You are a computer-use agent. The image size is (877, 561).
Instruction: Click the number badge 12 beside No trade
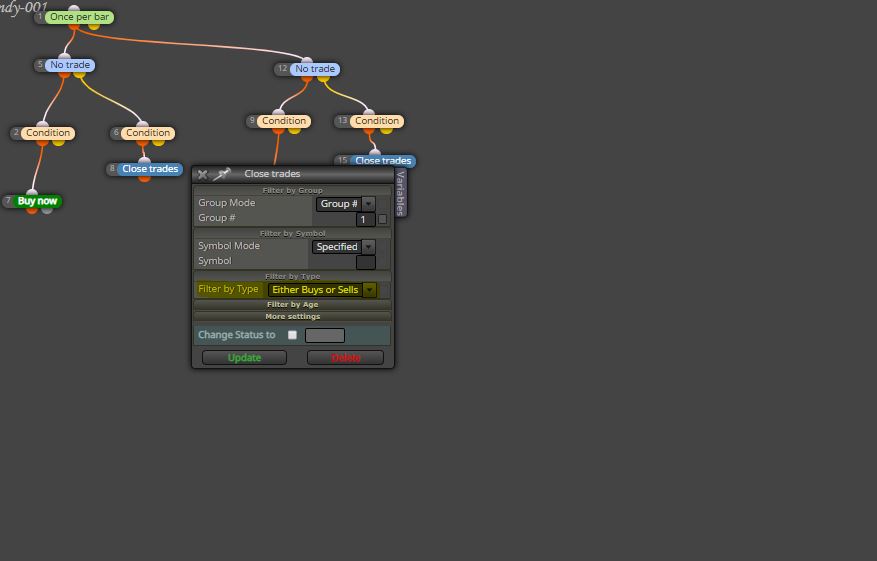[282, 69]
